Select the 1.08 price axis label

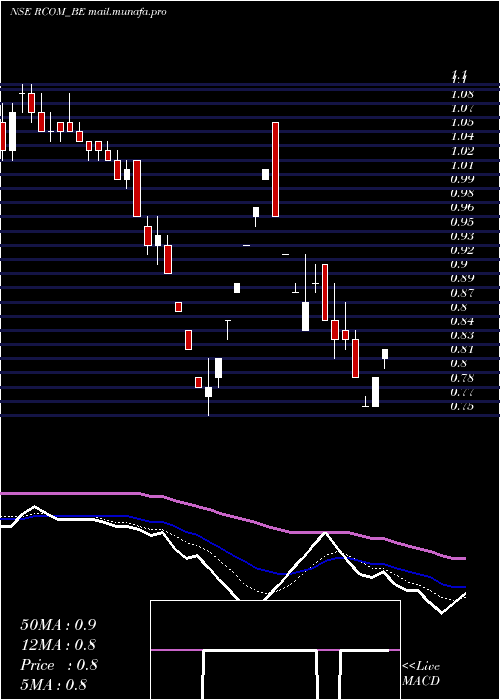[x=462, y=94]
